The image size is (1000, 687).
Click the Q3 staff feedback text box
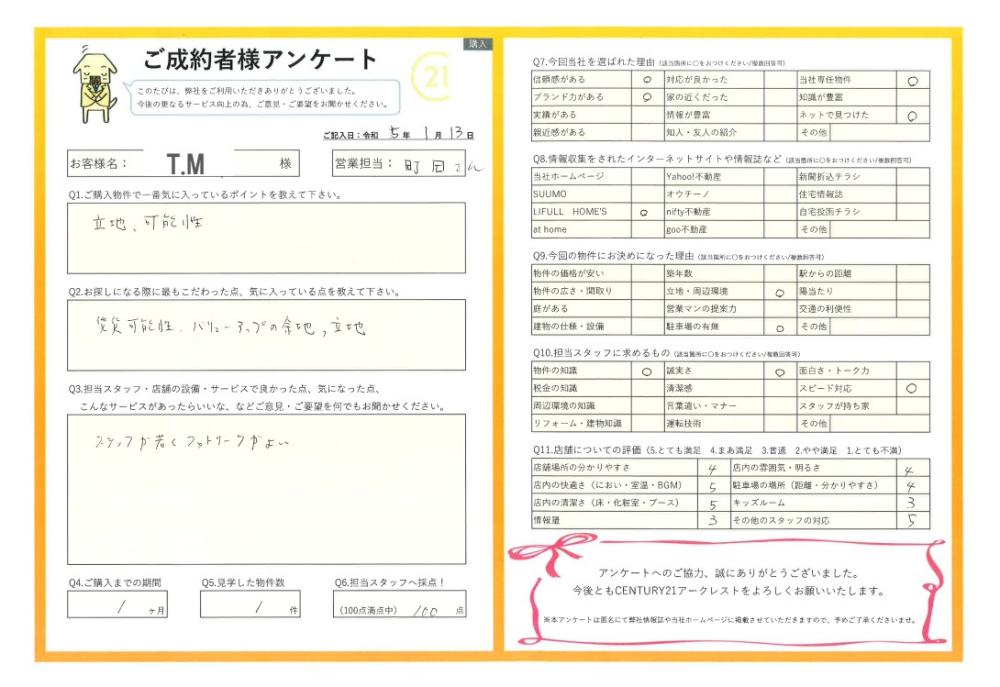pos(266,489)
